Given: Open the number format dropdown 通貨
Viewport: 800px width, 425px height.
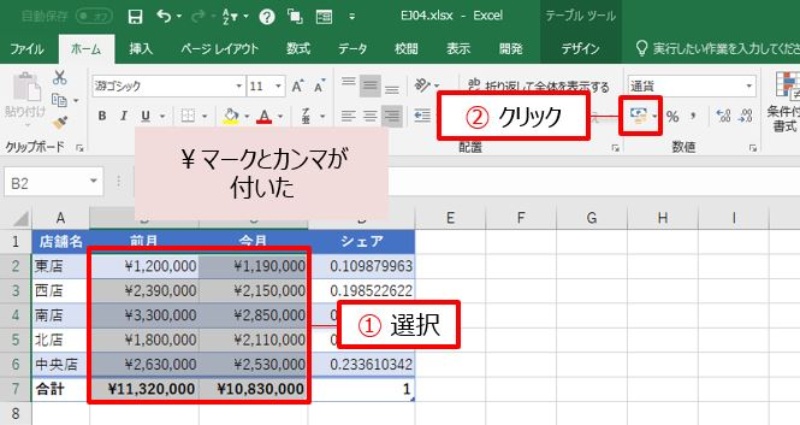Looking at the screenshot, I should (748, 86).
